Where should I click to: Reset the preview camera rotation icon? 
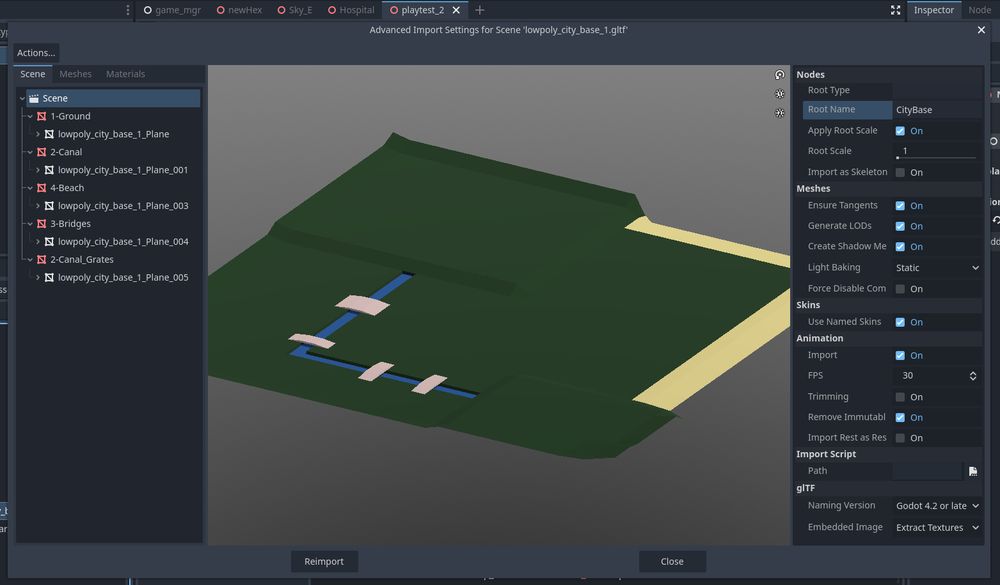tap(780, 74)
